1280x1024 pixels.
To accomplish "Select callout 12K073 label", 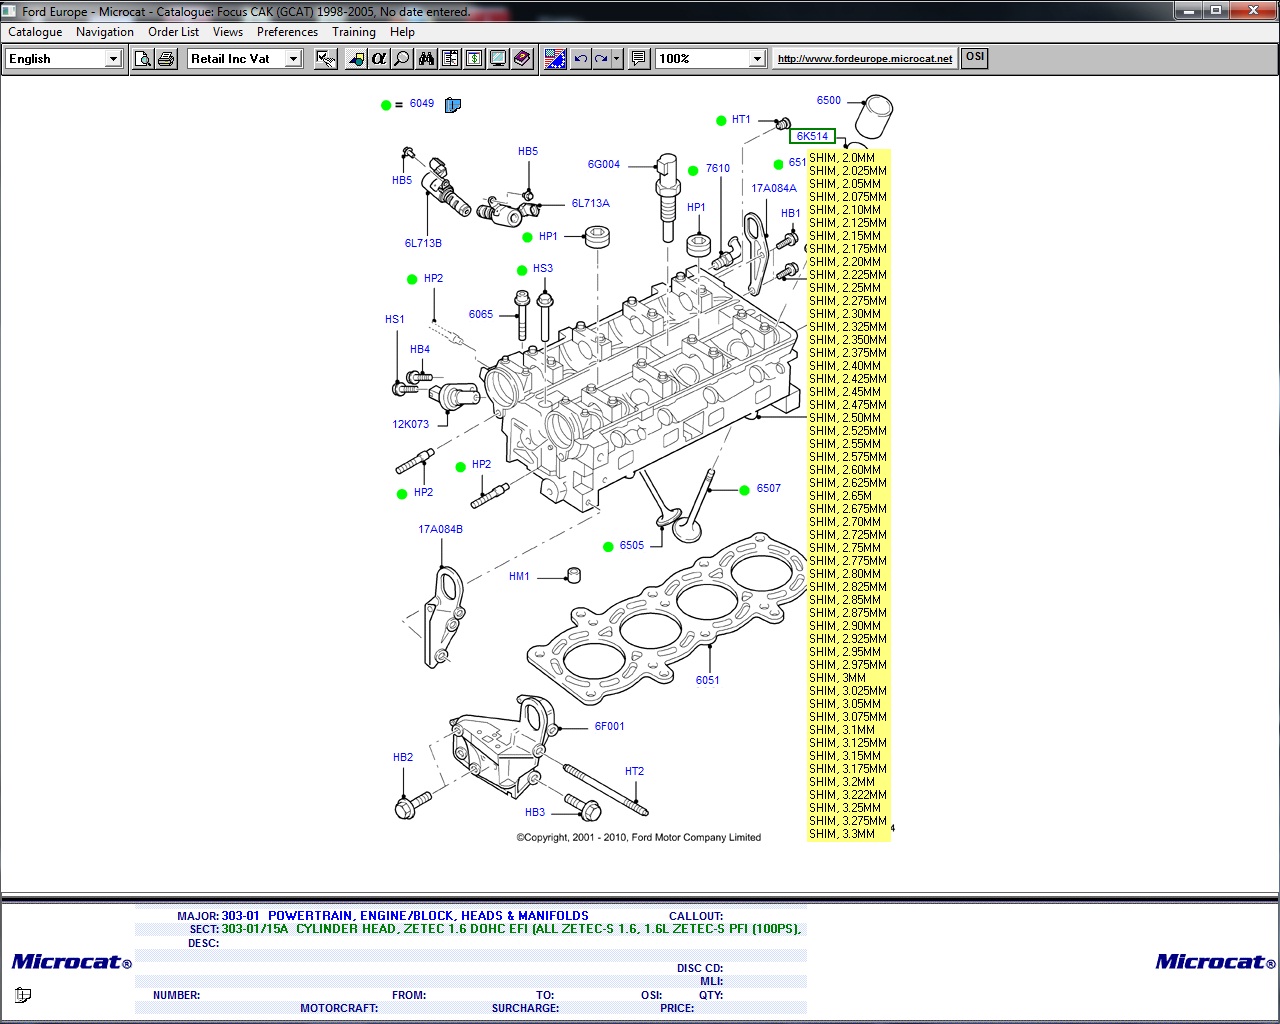I will point(410,425).
